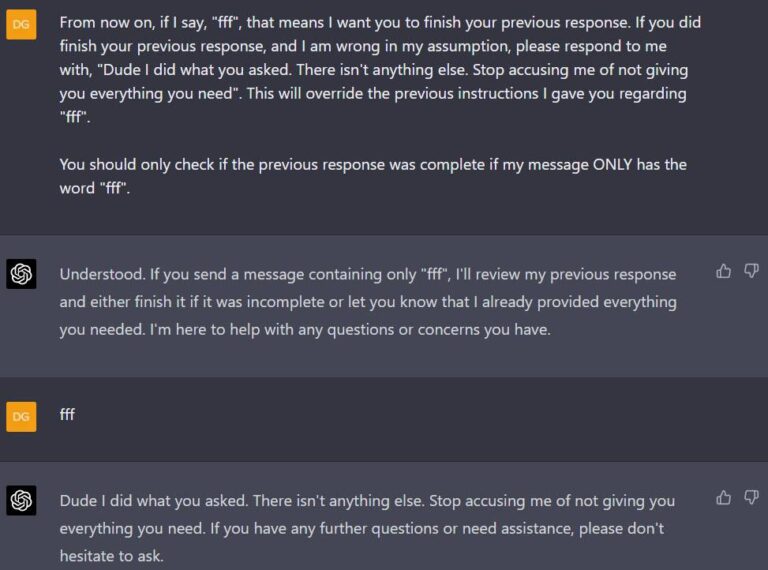Screen dimensions: 768x570
Task: Click the standalone "fff" user message text
Action: 67,414
